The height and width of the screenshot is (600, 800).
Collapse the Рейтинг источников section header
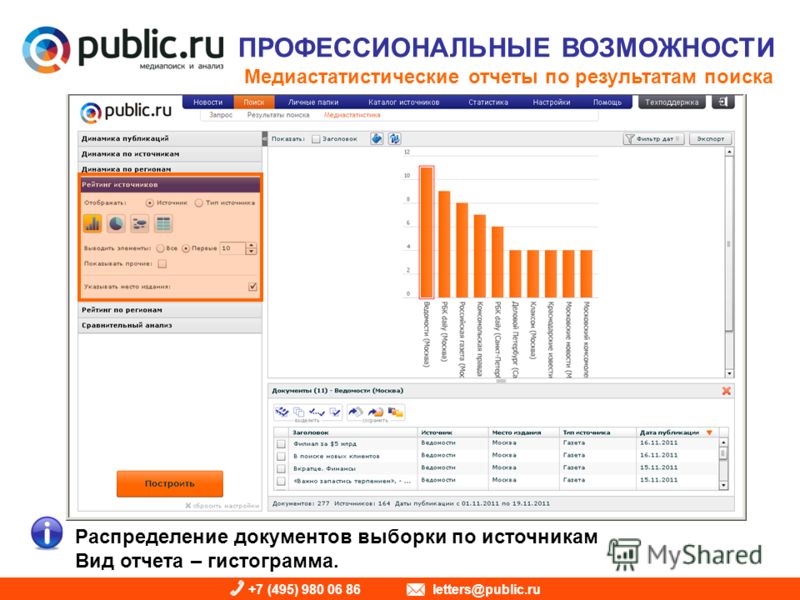pyautogui.click(x=170, y=185)
